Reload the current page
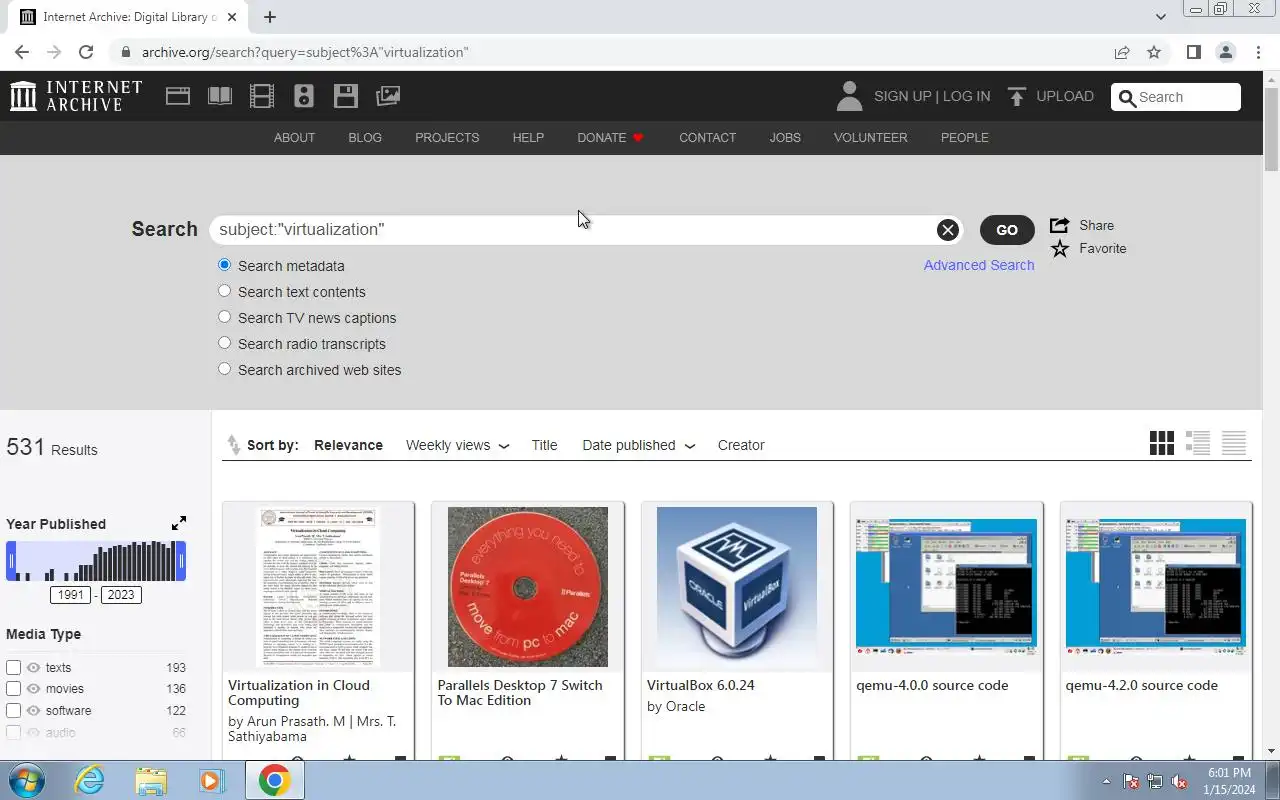This screenshot has height=800, width=1280. click(x=86, y=52)
